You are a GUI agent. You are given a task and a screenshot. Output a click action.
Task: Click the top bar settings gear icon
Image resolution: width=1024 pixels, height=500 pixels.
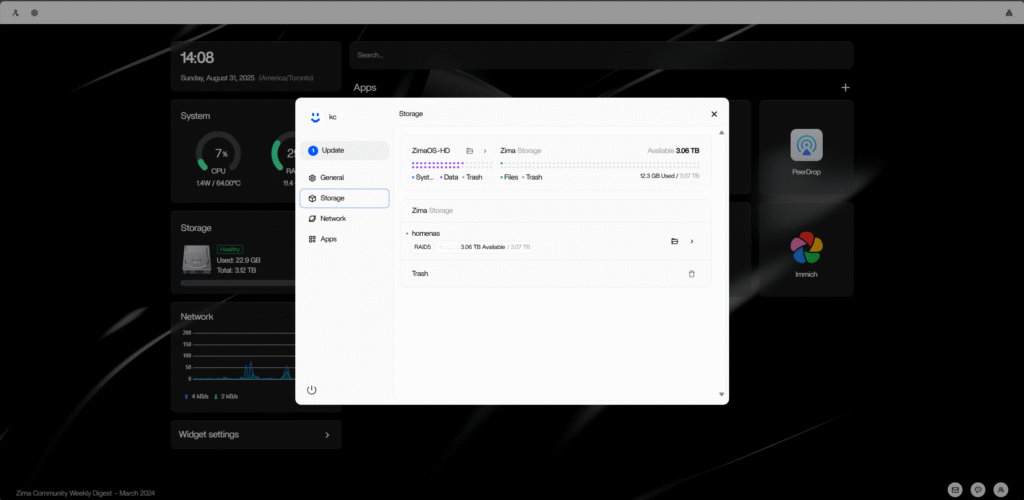pyautogui.click(x=34, y=12)
